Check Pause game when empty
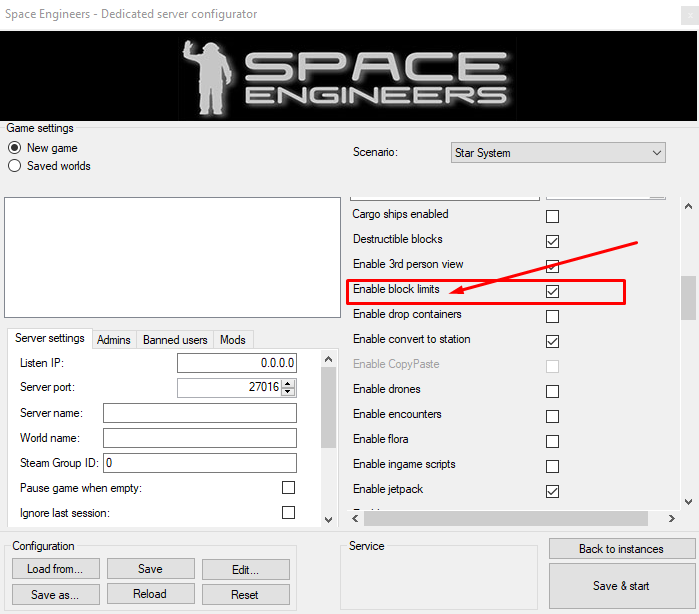The height and width of the screenshot is (614, 699). point(288,488)
